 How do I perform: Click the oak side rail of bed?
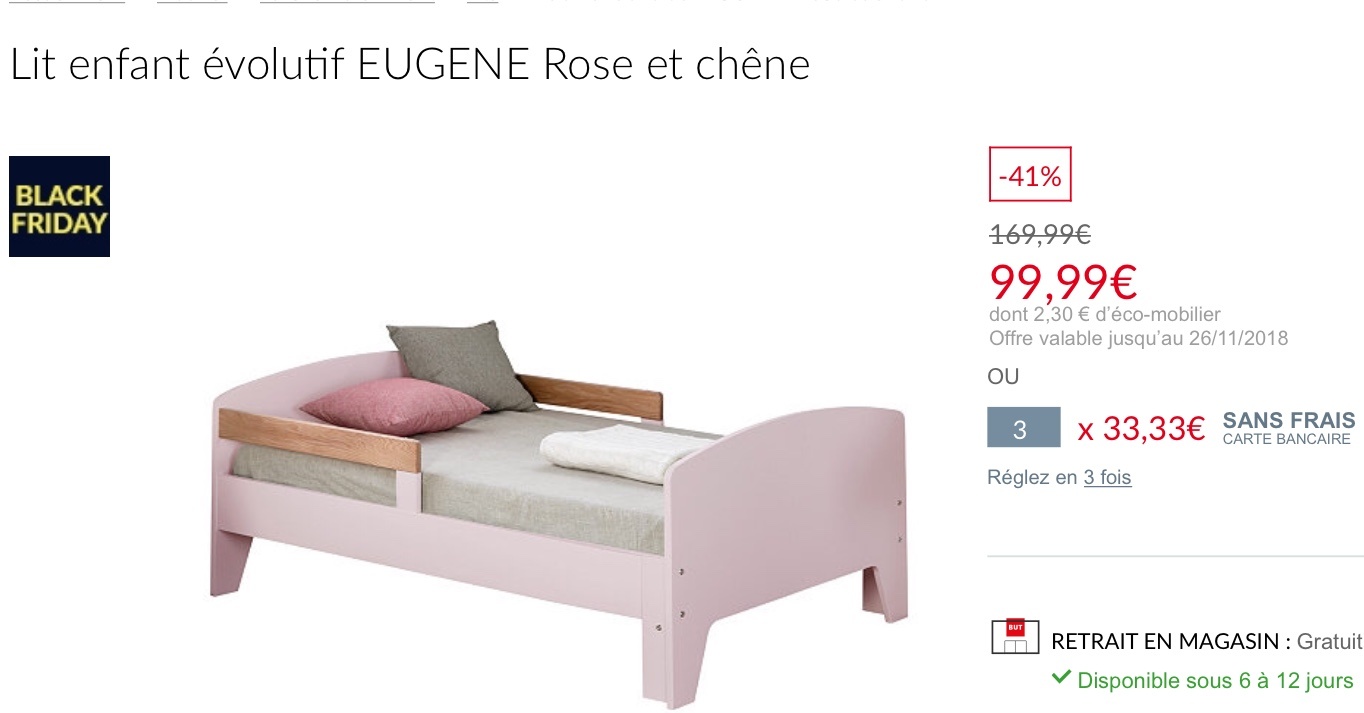click(318, 440)
